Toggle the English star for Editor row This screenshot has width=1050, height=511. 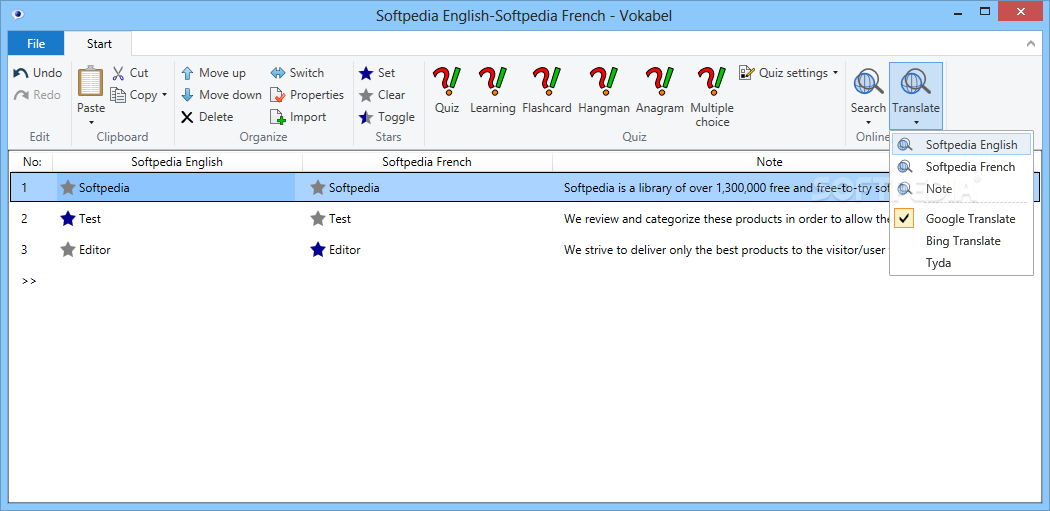point(68,250)
